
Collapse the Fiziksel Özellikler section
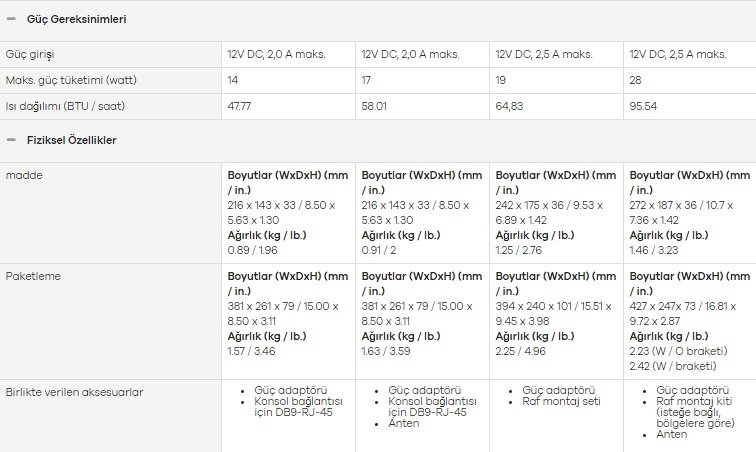(11, 140)
